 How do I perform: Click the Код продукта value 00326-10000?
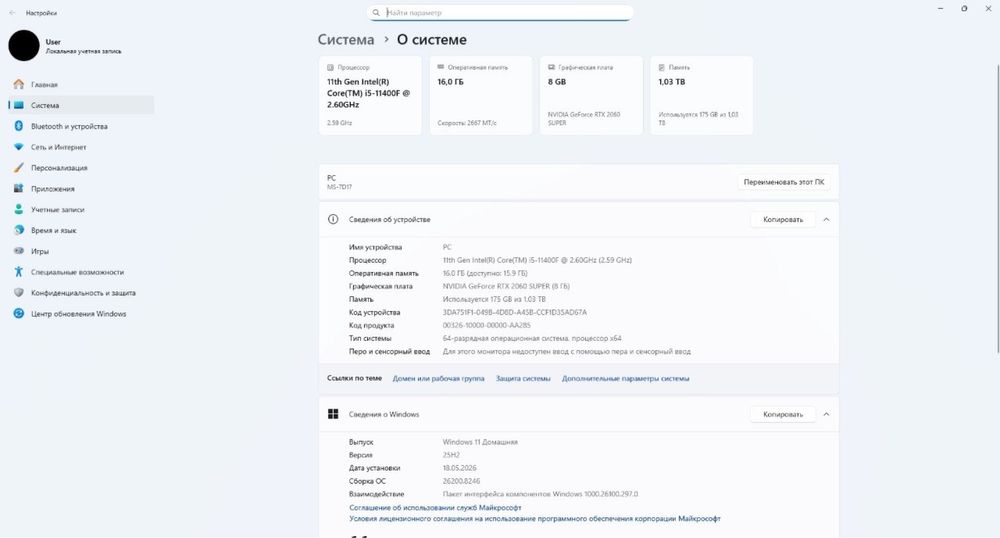click(487, 325)
